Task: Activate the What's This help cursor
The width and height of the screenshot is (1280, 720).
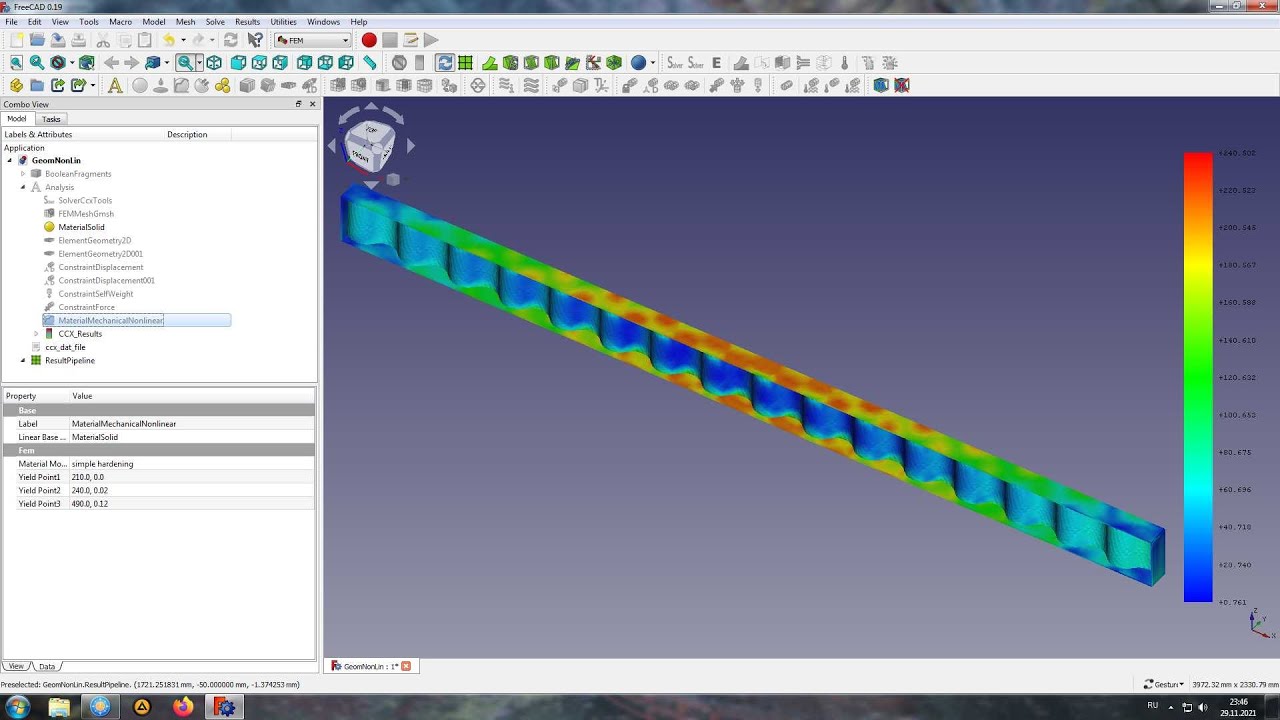Action: [255, 40]
